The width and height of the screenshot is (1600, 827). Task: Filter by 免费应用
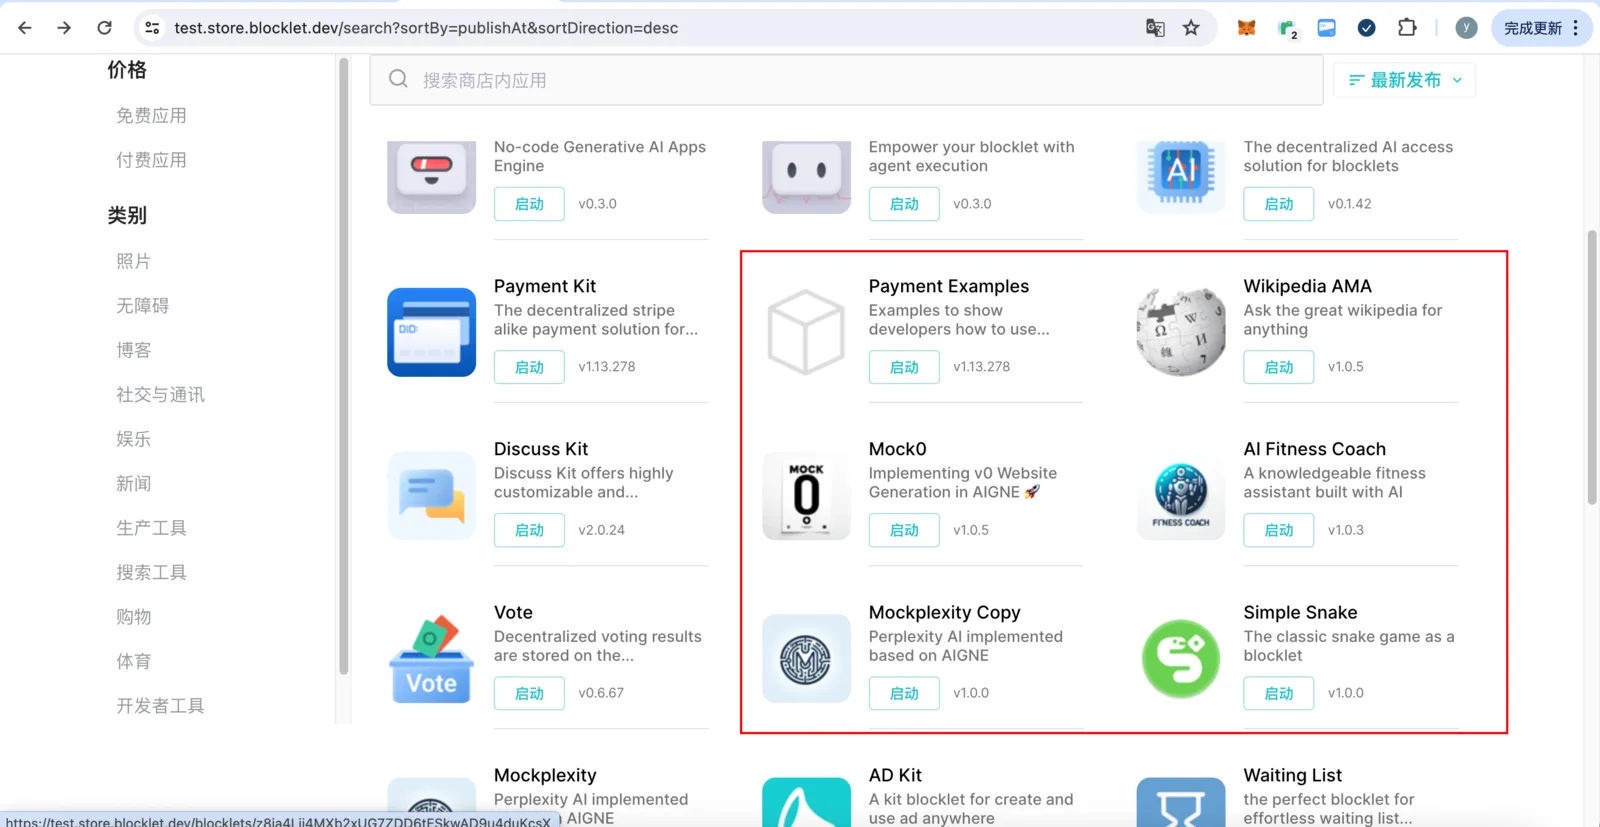click(151, 116)
